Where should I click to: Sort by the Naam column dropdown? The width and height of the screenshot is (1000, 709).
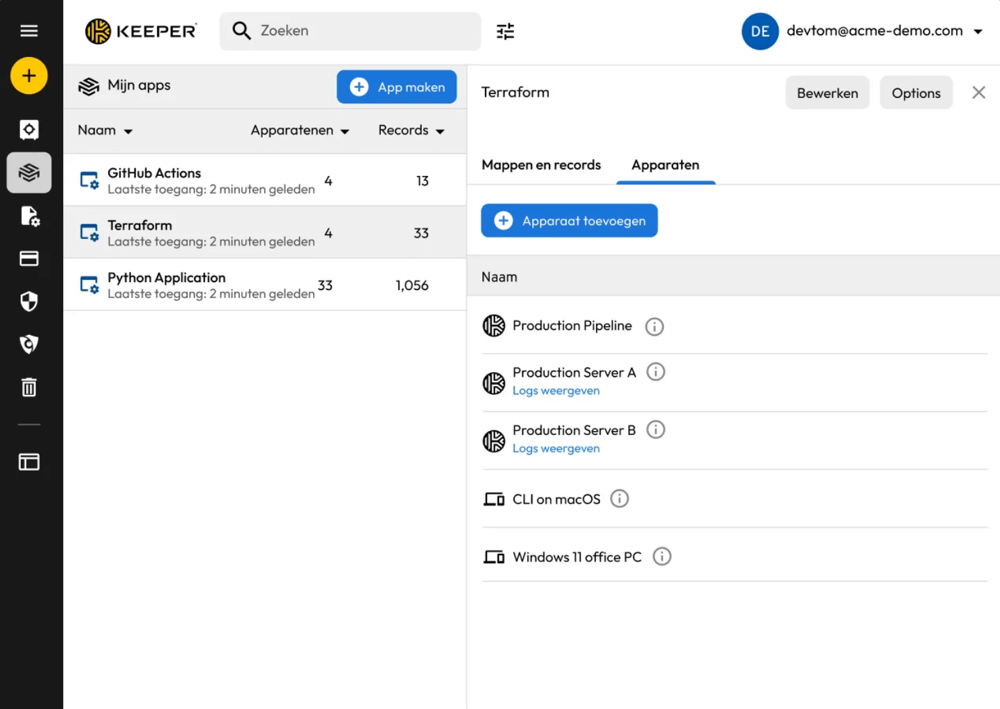click(105, 131)
